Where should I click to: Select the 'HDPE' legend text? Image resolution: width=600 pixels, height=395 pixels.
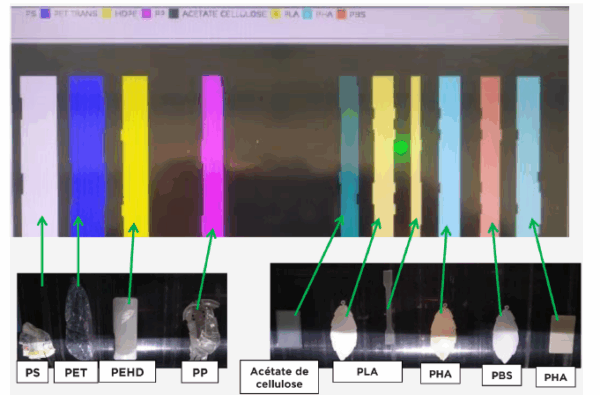(x=126, y=14)
